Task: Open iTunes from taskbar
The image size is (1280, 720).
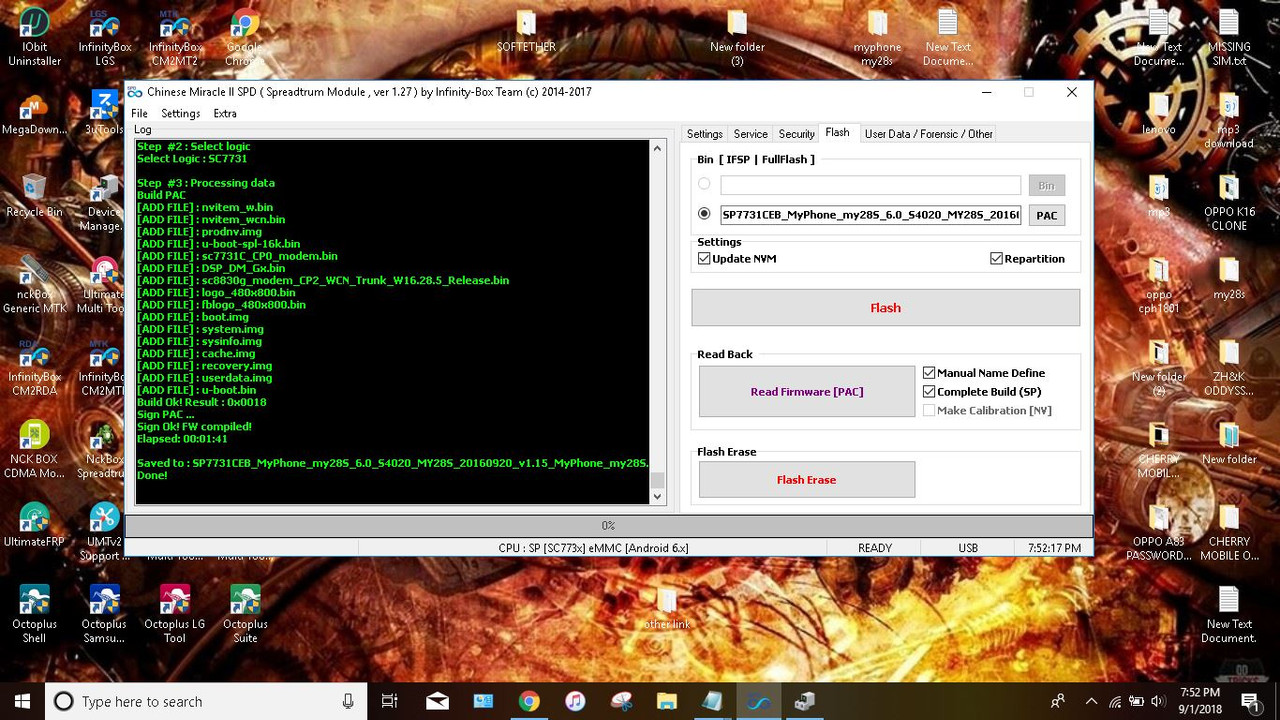Action: 575,701
